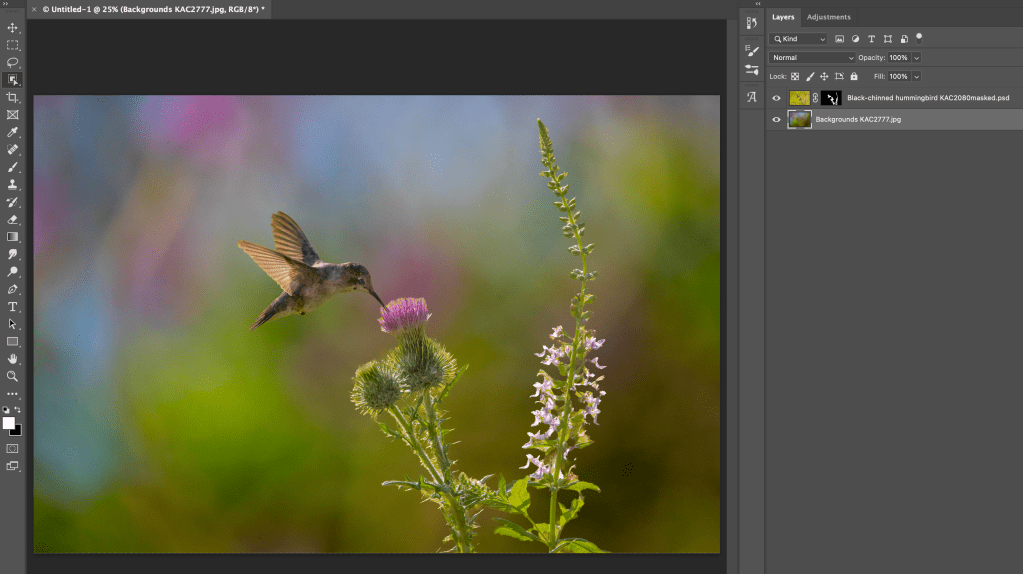Click the lock all button
The image size is (1023, 574).
tap(855, 76)
